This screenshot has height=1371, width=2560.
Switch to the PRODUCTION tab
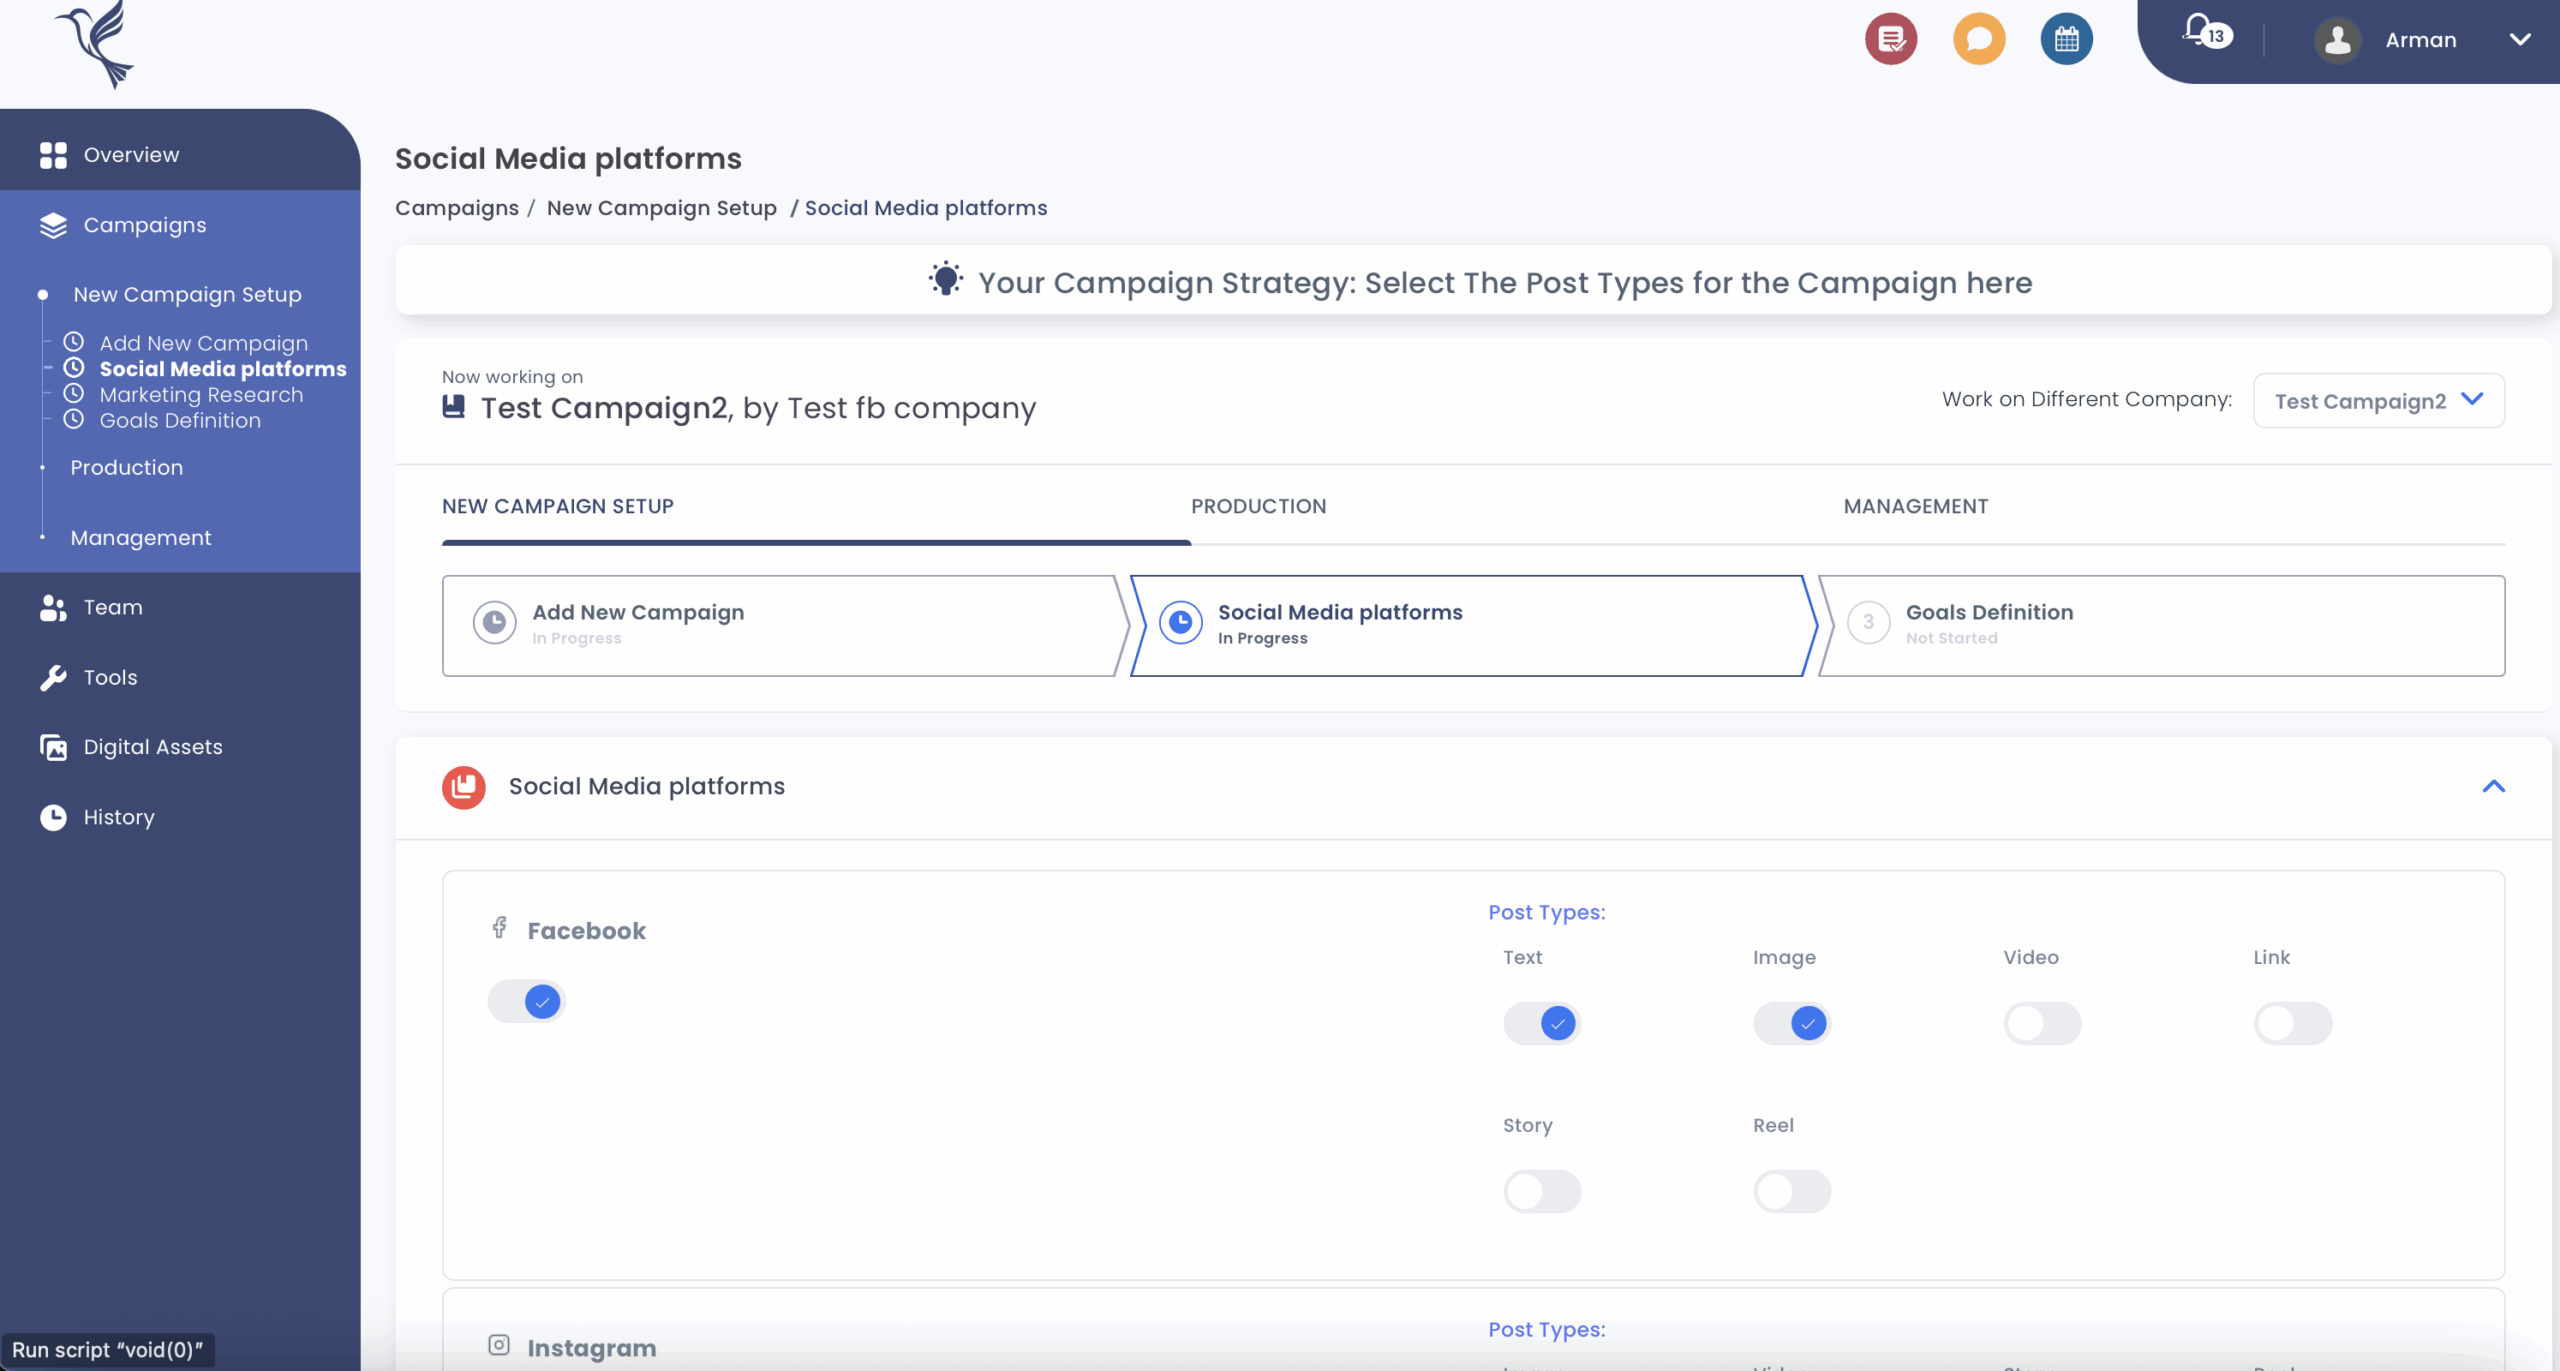point(1258,506)
